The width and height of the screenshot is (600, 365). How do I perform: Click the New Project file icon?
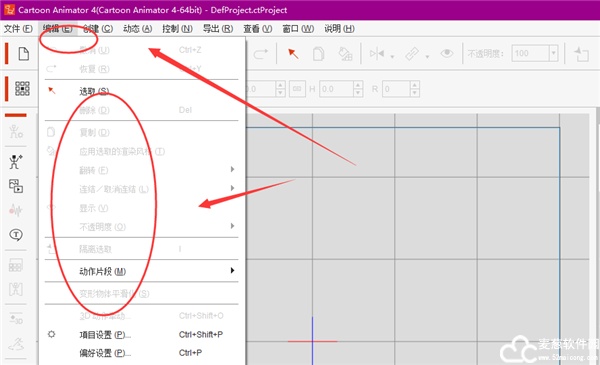pyautogui.click(x=24, y=54)
